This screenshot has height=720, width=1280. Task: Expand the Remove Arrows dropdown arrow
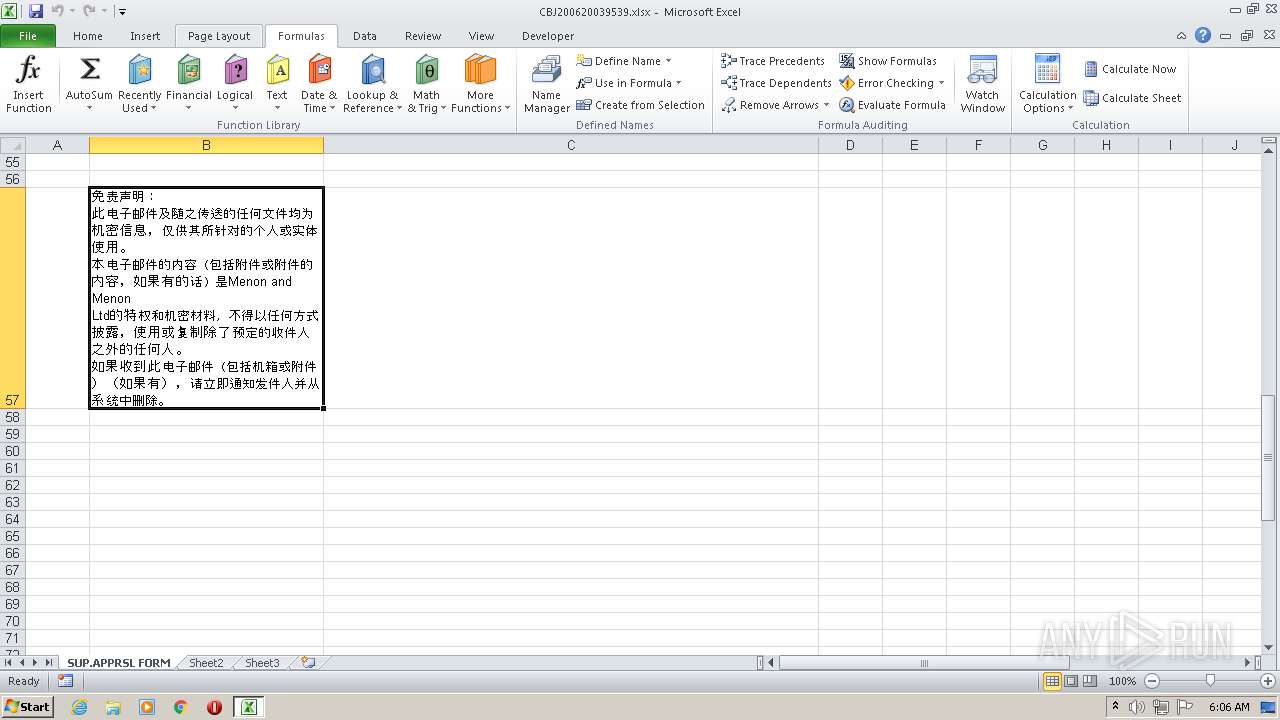[826, 105]
